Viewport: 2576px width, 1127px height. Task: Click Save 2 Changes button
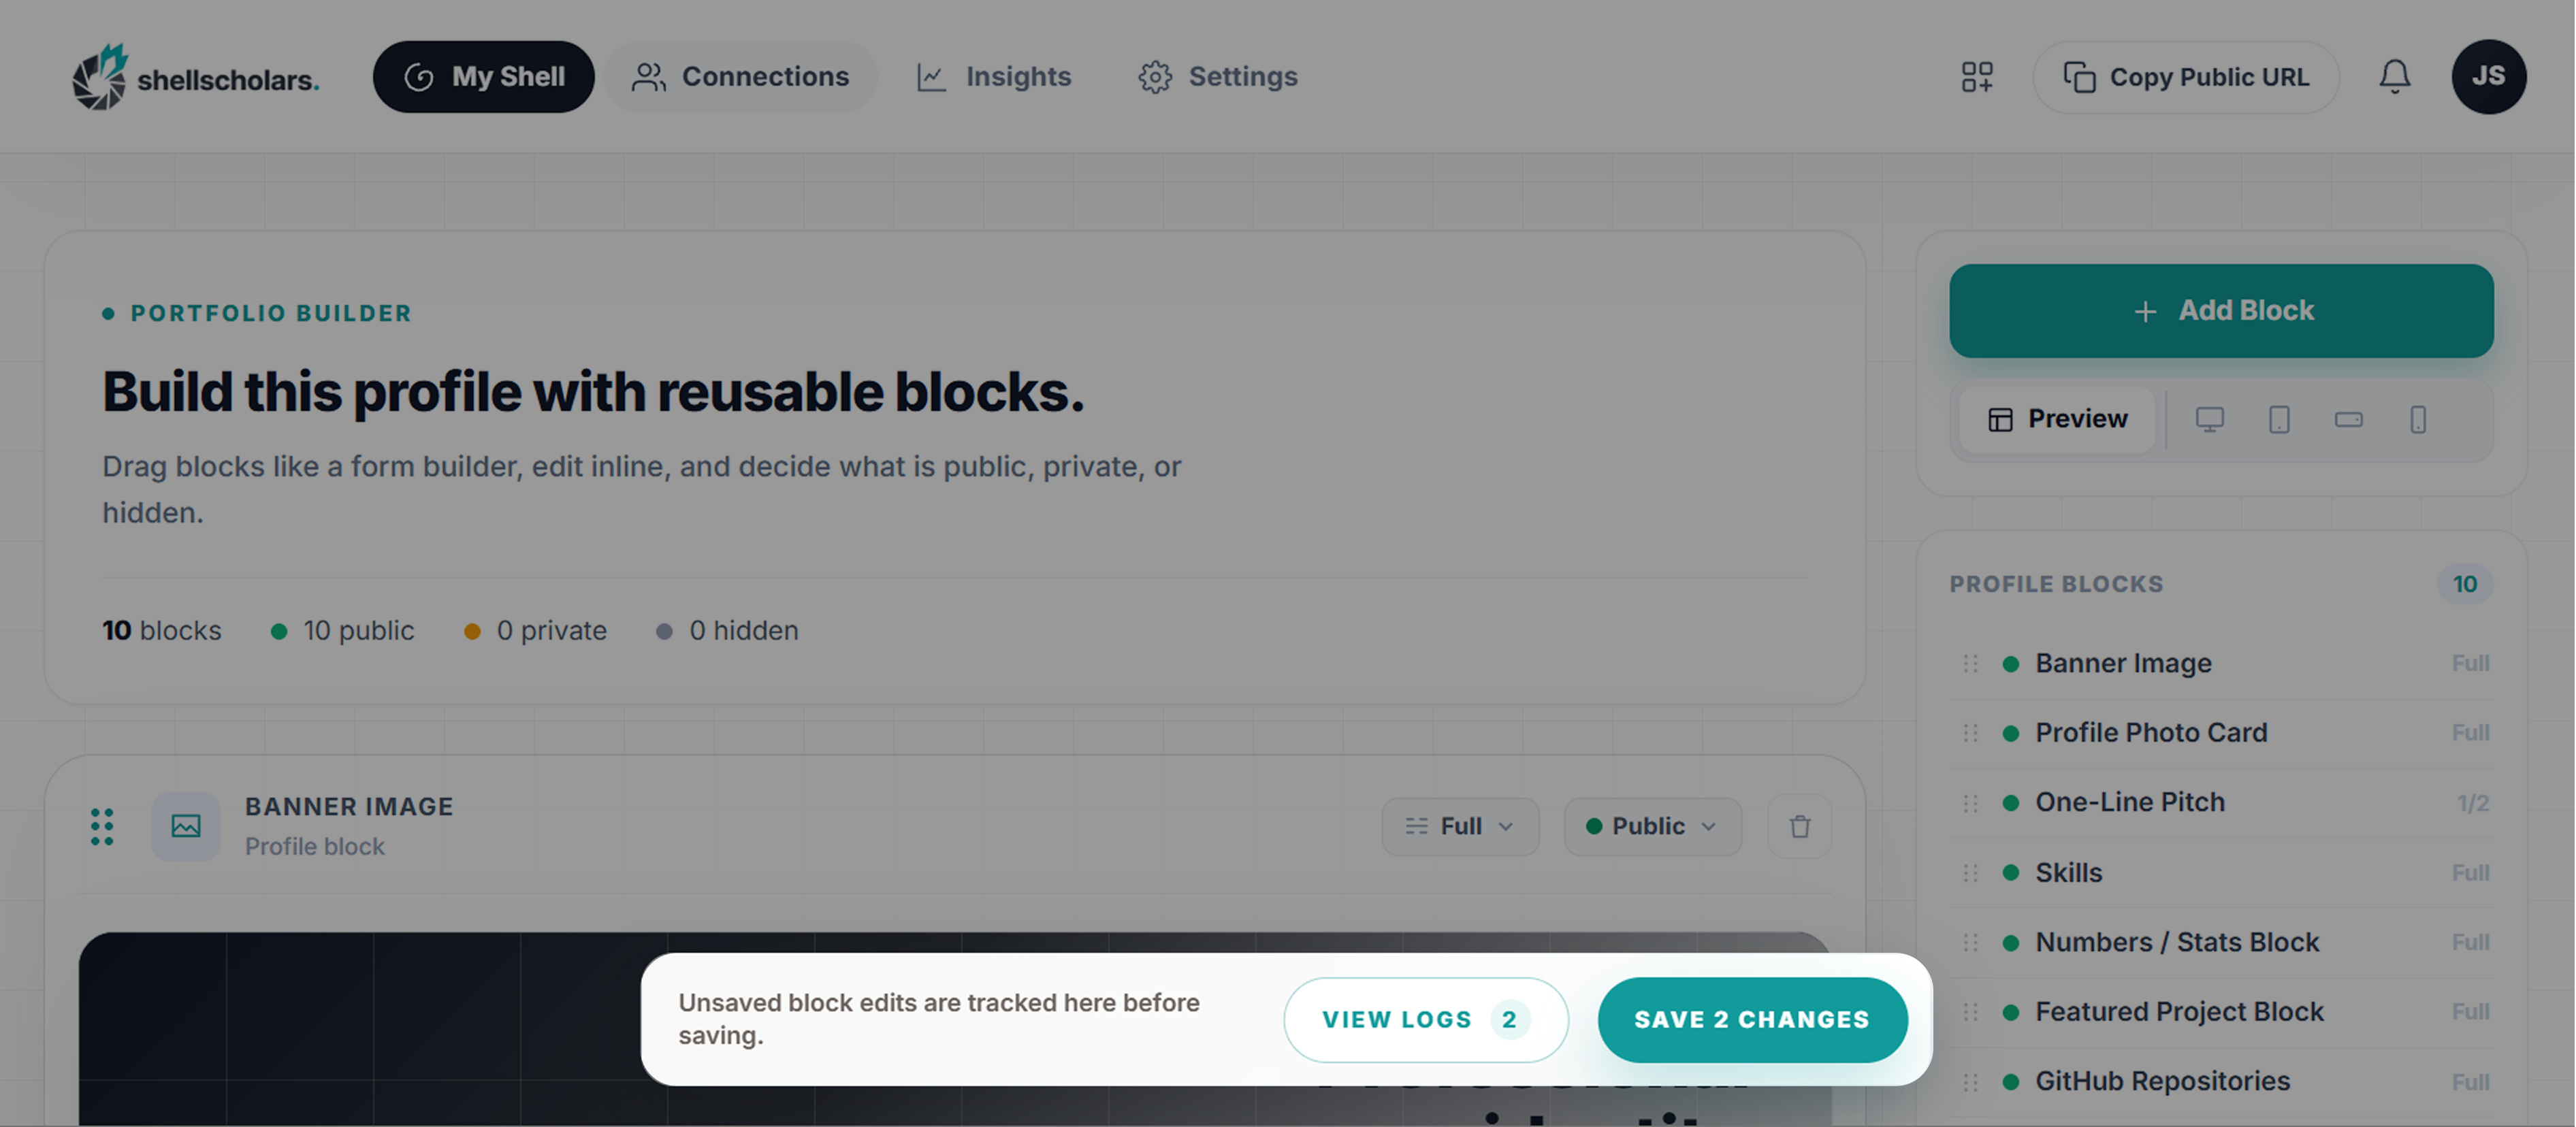tap(1752, 1020)
